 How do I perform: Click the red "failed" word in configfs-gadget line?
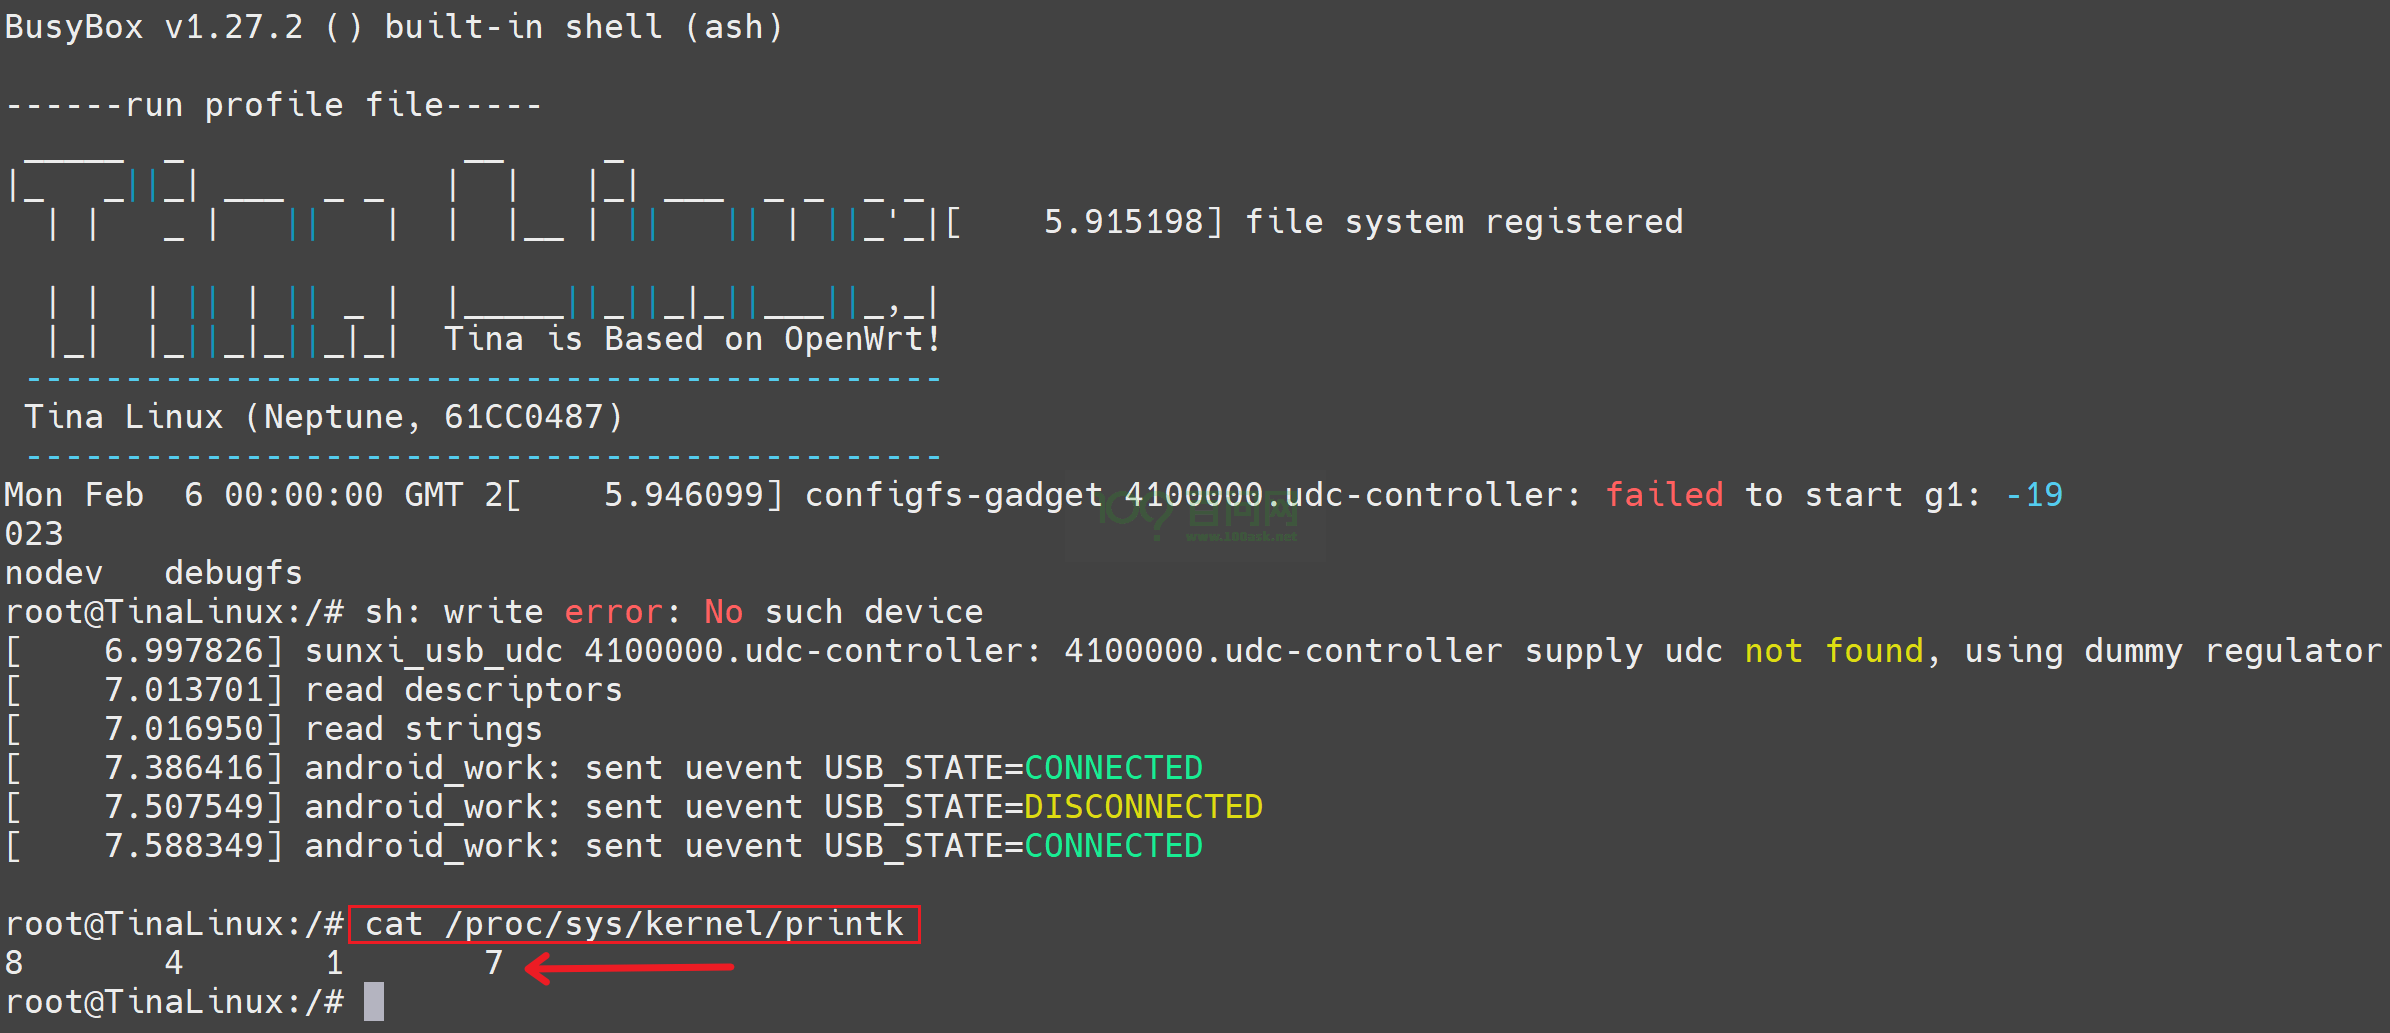[1664, 495]
